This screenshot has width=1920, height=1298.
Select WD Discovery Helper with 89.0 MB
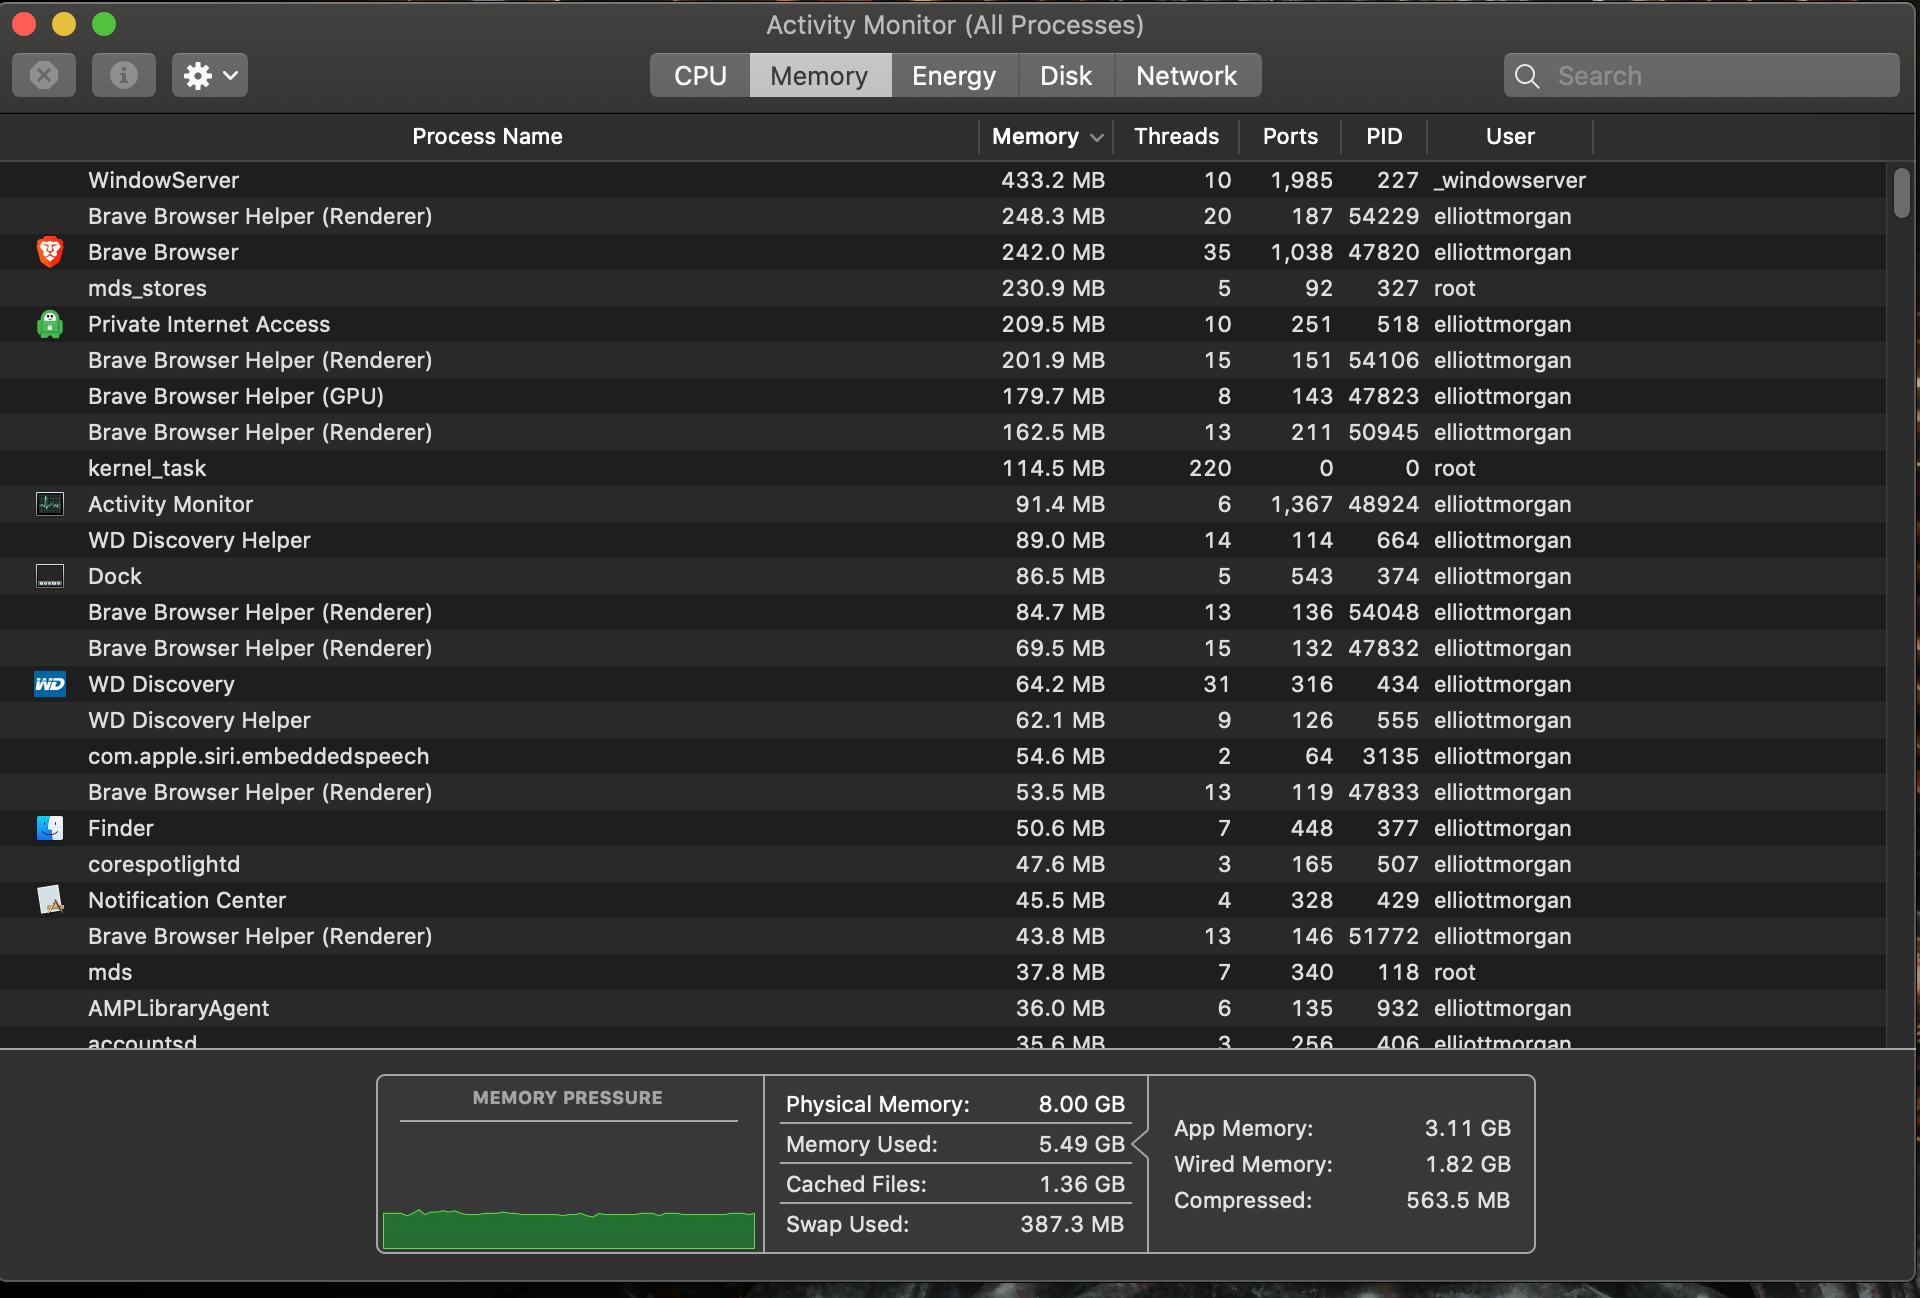pos(943,540)
